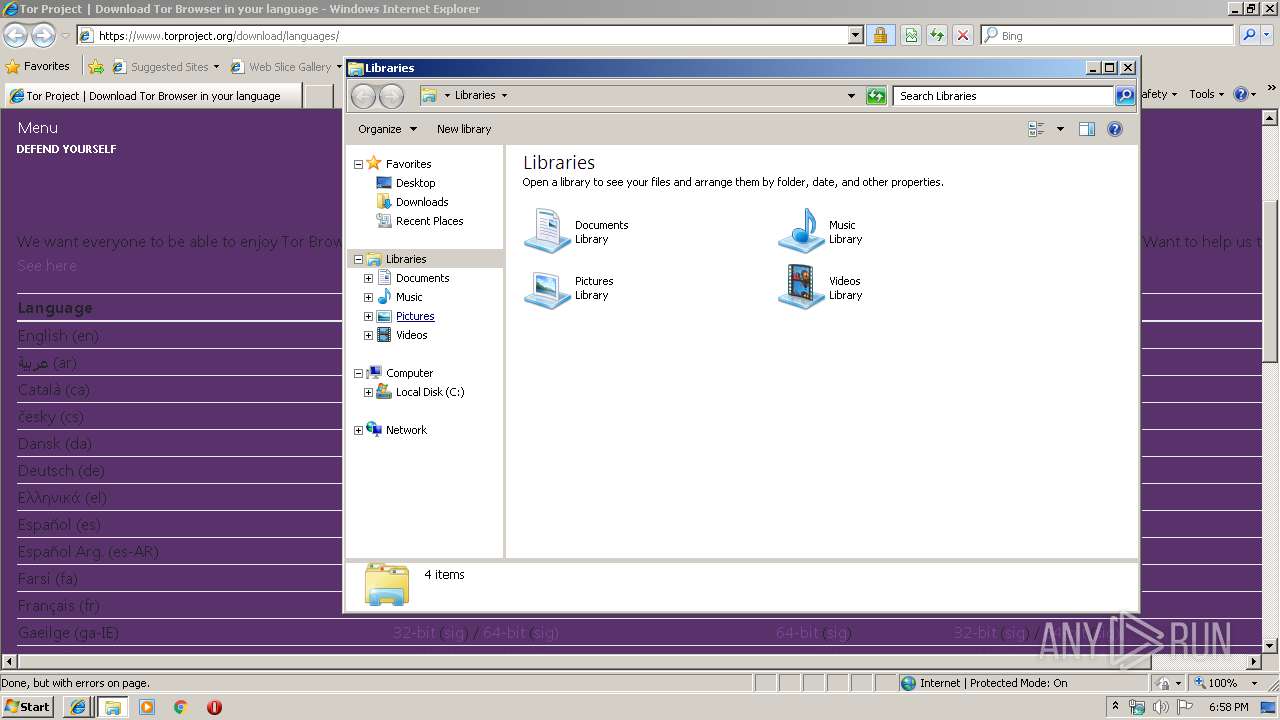Click the red Opera taskbar icon

click(214, 707)
